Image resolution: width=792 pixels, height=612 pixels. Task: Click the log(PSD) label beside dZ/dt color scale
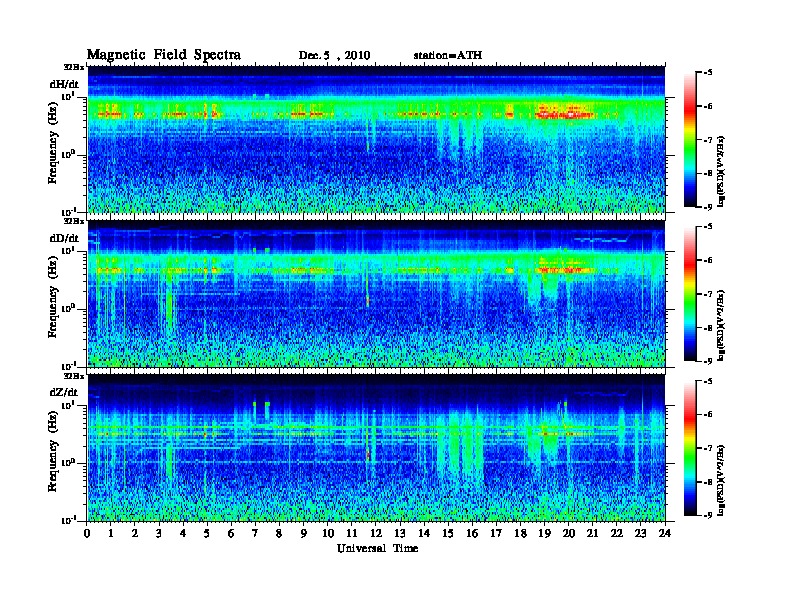tap(722, 479)
